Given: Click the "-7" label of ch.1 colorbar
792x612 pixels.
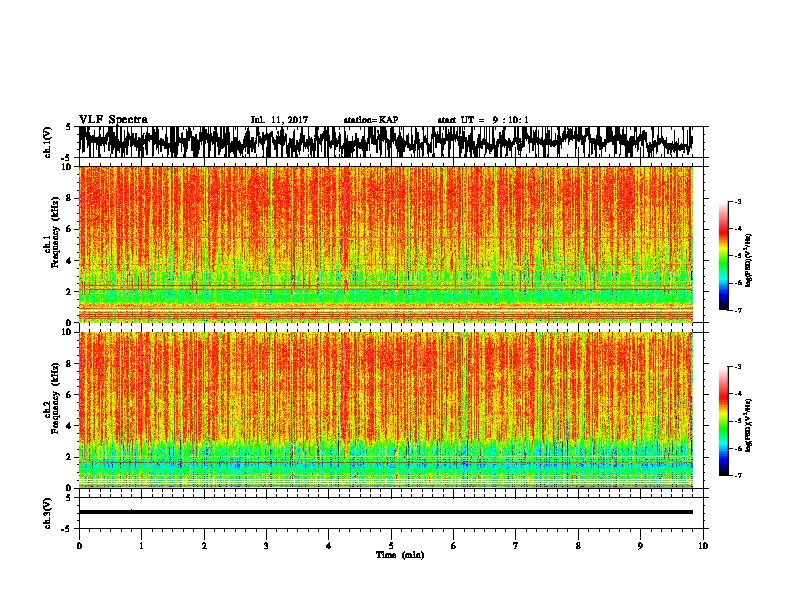Looking at the screenshot, I should pos(737,310).
